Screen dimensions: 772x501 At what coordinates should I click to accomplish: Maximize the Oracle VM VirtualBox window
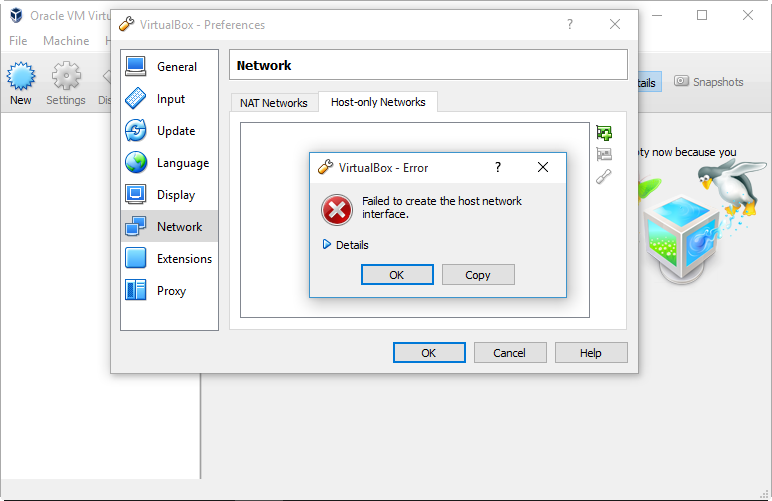702,15
